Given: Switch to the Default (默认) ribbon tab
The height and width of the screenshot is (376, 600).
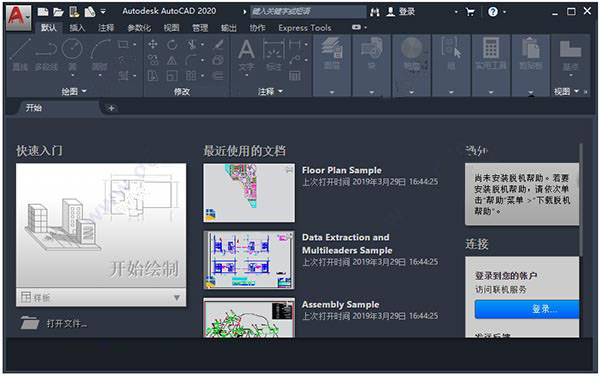Looking at the screenshot, I should (49, 28).
